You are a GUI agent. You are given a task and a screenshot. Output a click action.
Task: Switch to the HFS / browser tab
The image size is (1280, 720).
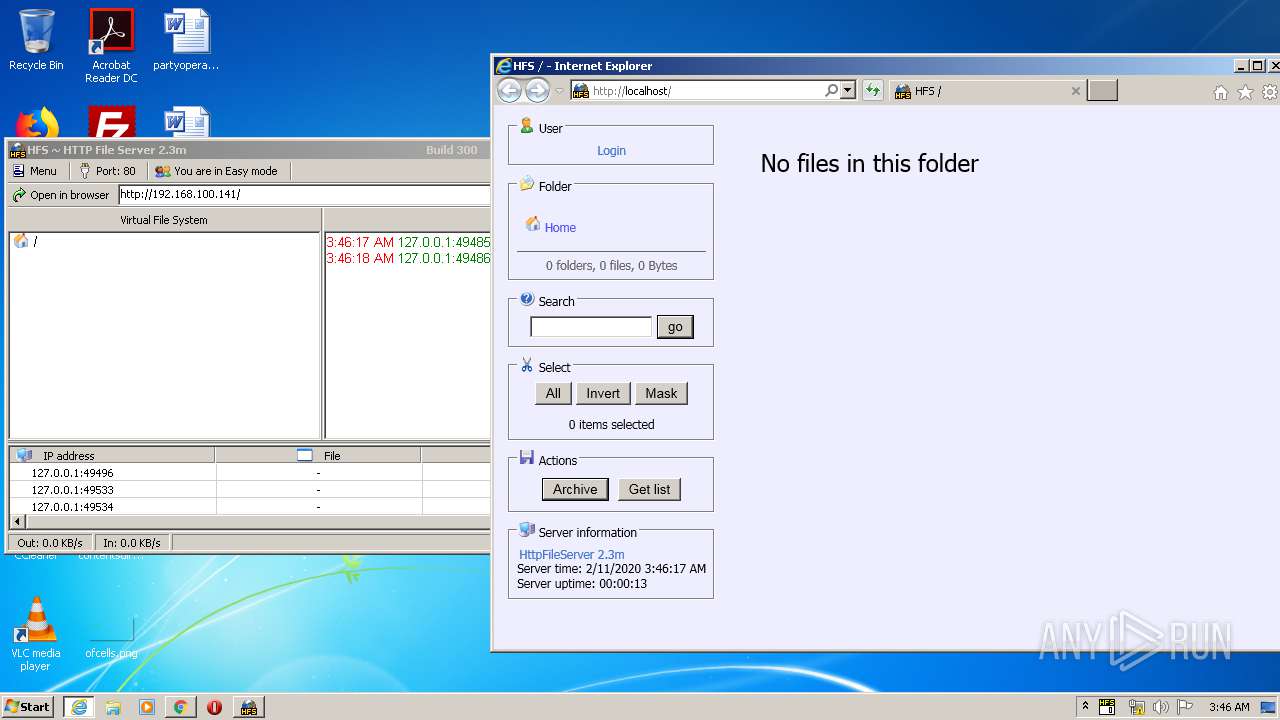(x=980, y=91)
